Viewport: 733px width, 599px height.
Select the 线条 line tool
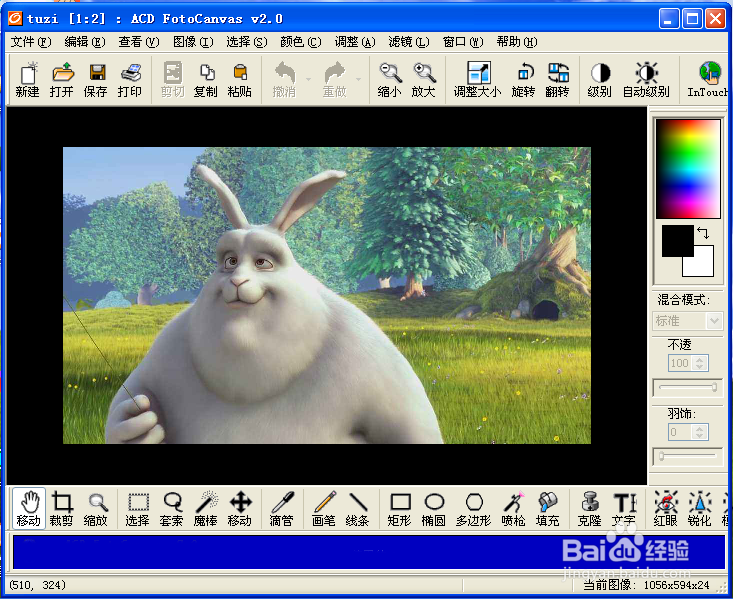click(x=358, y=509)
